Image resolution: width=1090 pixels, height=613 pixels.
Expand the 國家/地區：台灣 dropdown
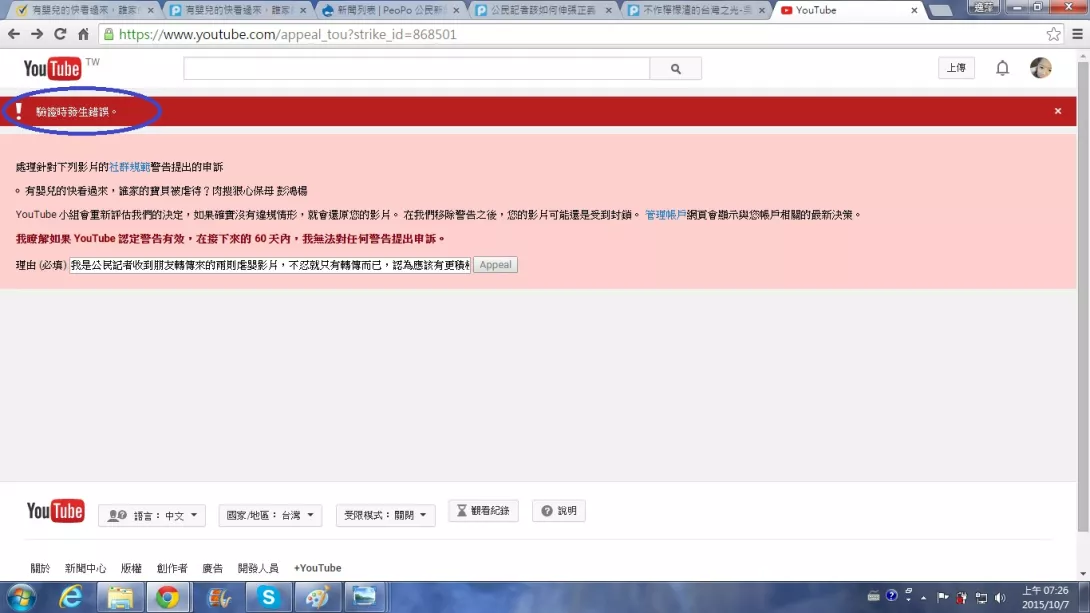click(270, 515)
